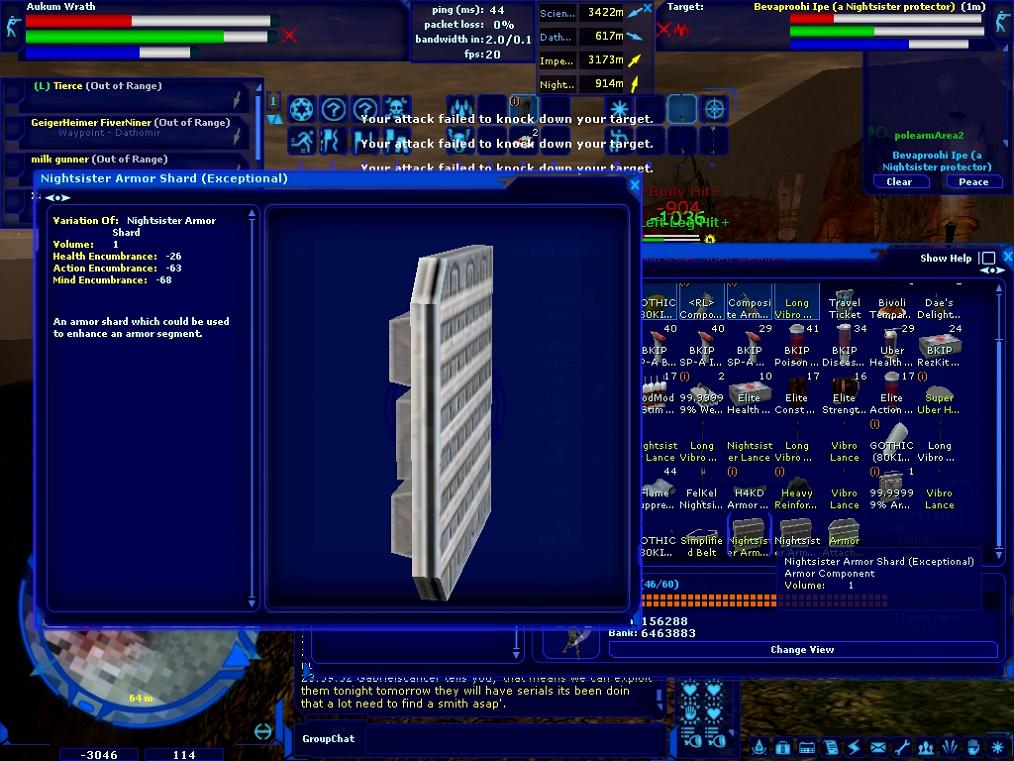Click item window navigation arrows under title
The image size is (1014, 761).
tap(58, 197)
